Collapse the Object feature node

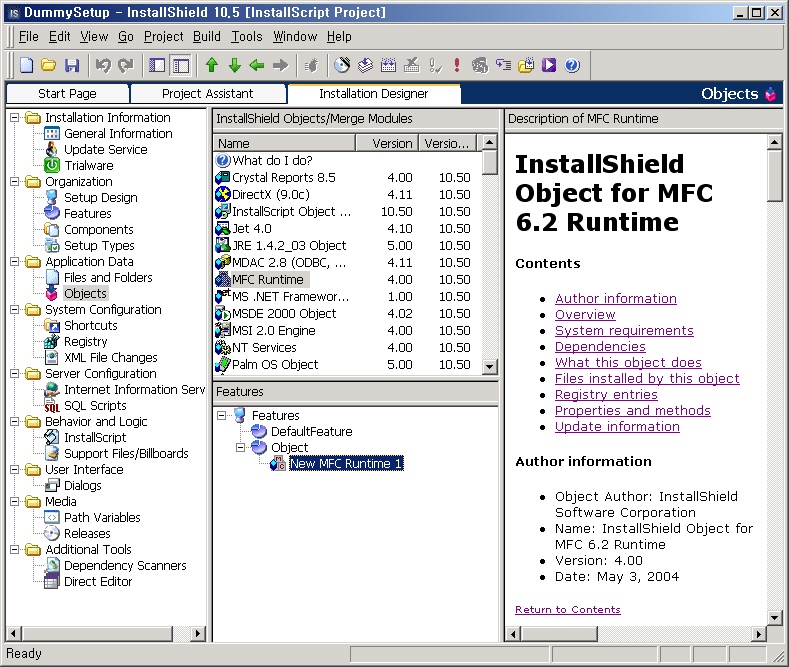241,447
